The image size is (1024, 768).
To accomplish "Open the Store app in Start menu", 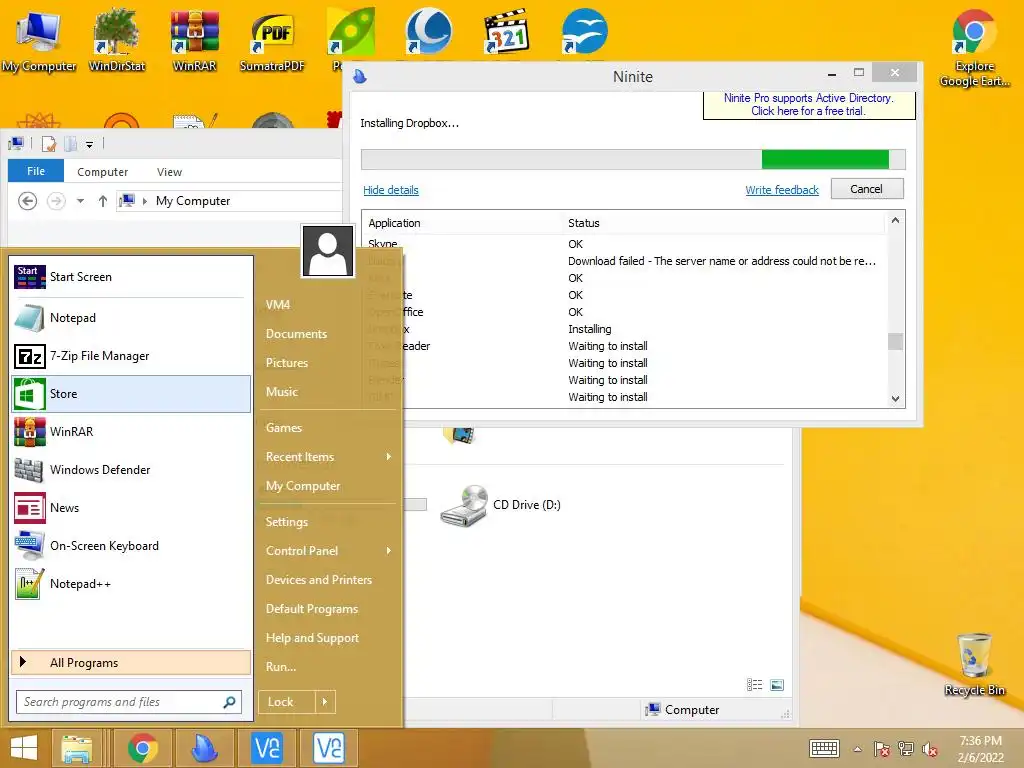I will tap(131, 394).
